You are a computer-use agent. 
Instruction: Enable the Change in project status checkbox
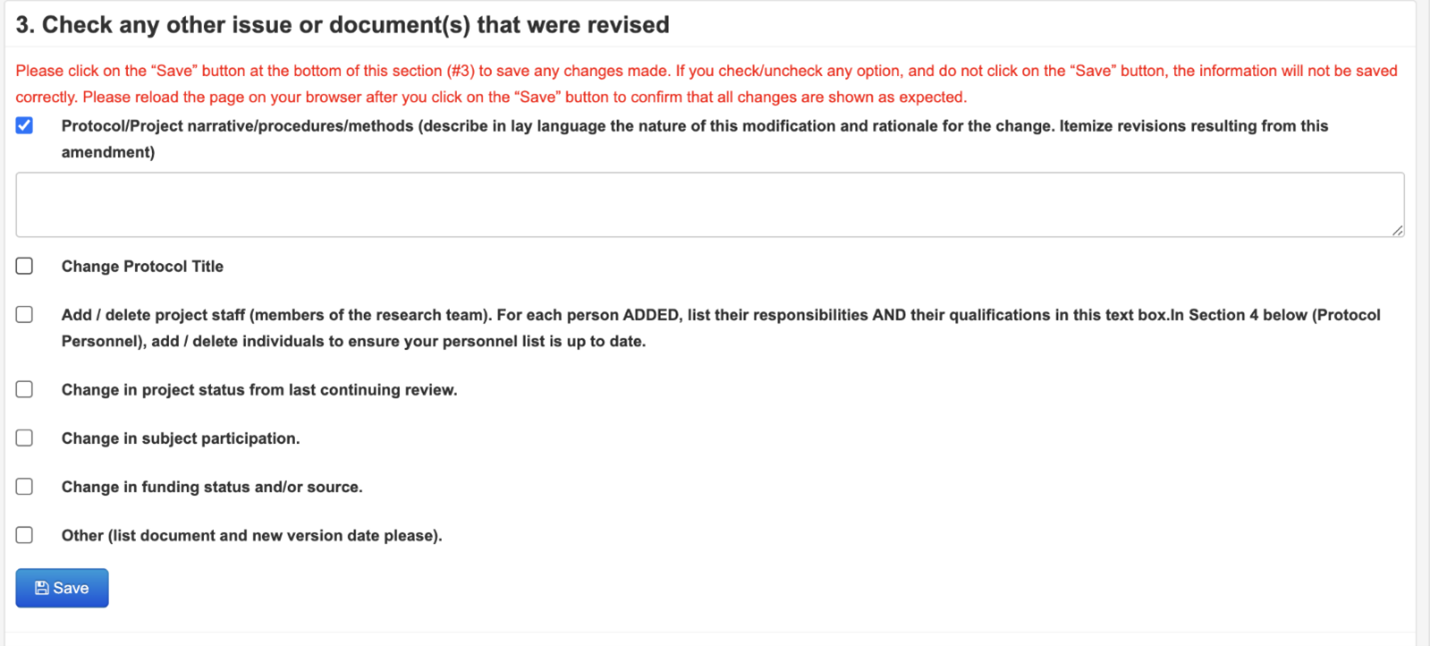24,389
